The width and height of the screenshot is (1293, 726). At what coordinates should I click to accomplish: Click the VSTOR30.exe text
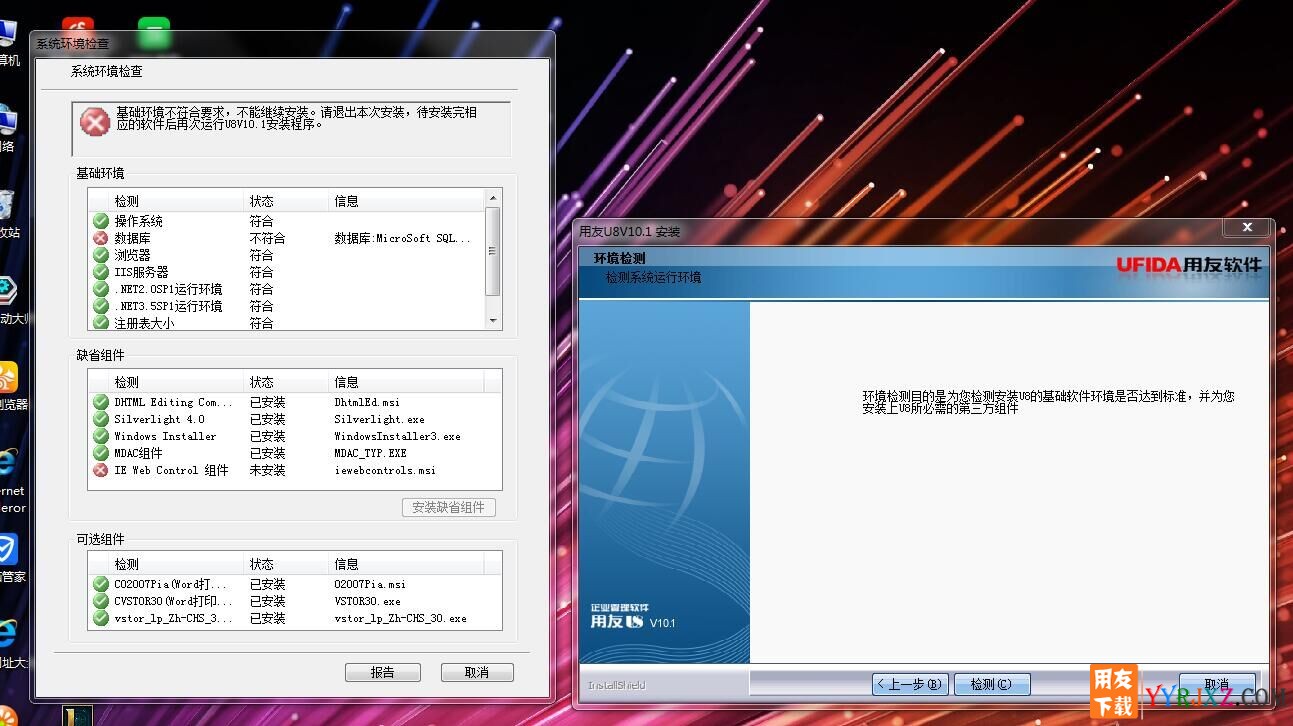pyautogui.click(x=367, y=601)
